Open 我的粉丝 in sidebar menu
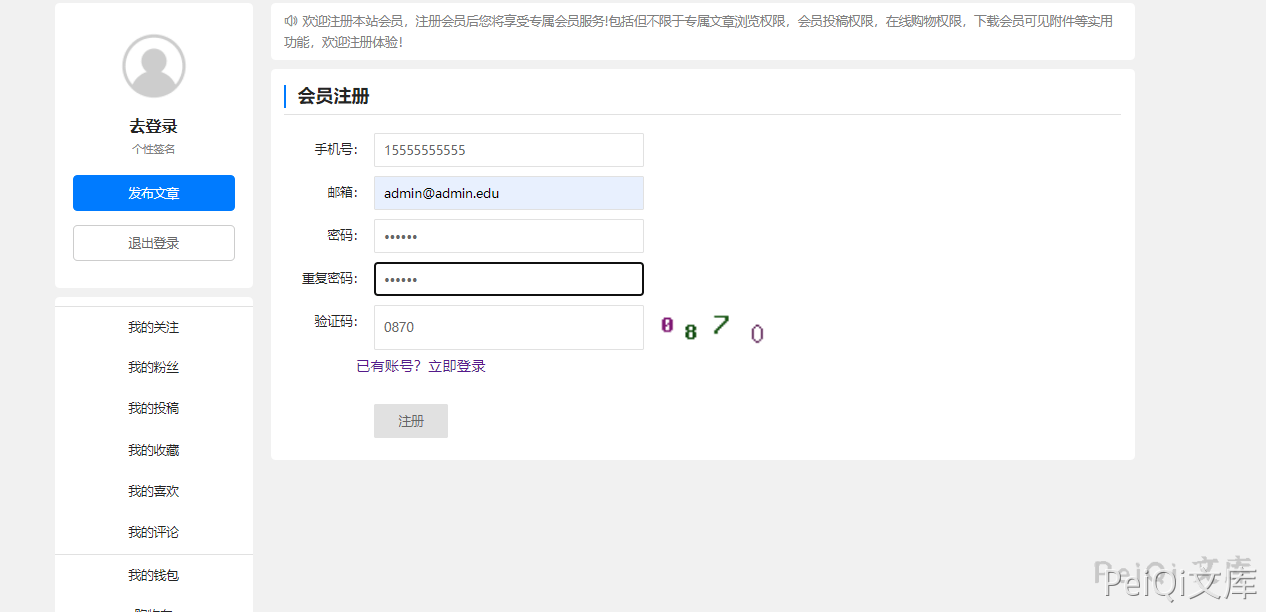1266x612 pixels. pyautogui.click(x=154, y=368)
